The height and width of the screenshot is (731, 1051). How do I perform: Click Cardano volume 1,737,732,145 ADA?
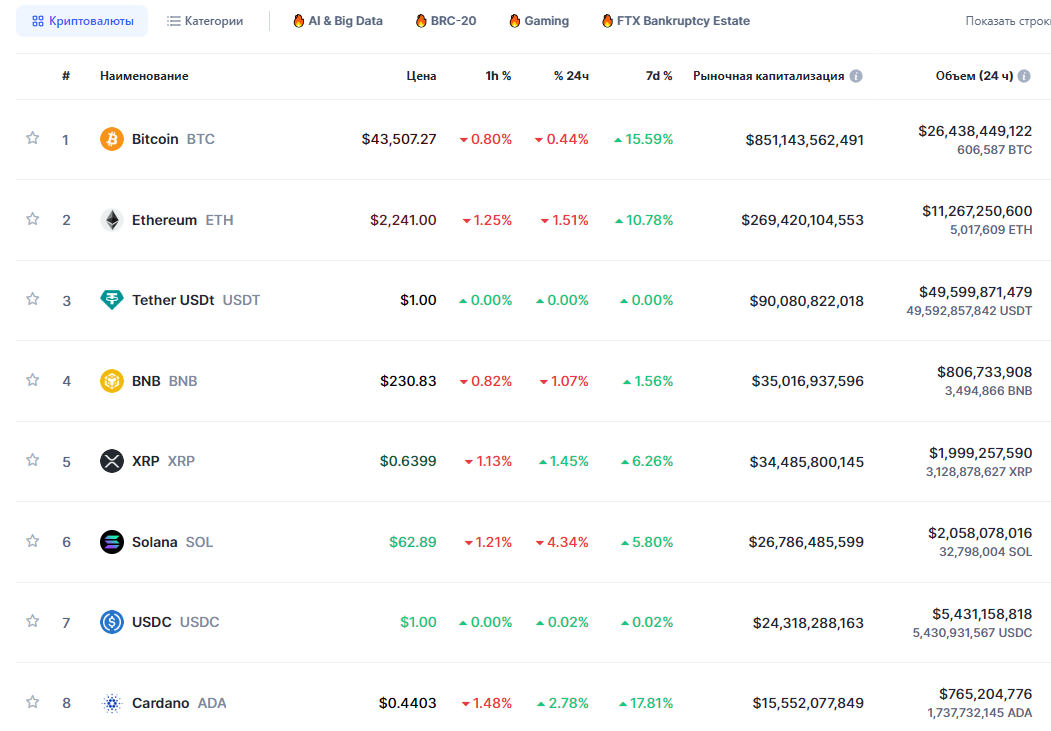pyautogui.click(x=980, y=713)
